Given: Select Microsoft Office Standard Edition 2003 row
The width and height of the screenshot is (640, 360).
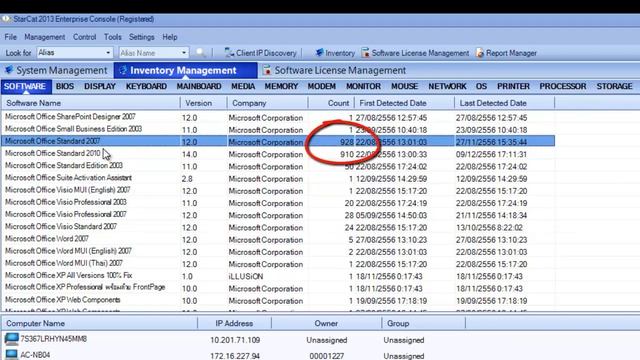Looking at the screenshot, I should (x=278, y=166).
